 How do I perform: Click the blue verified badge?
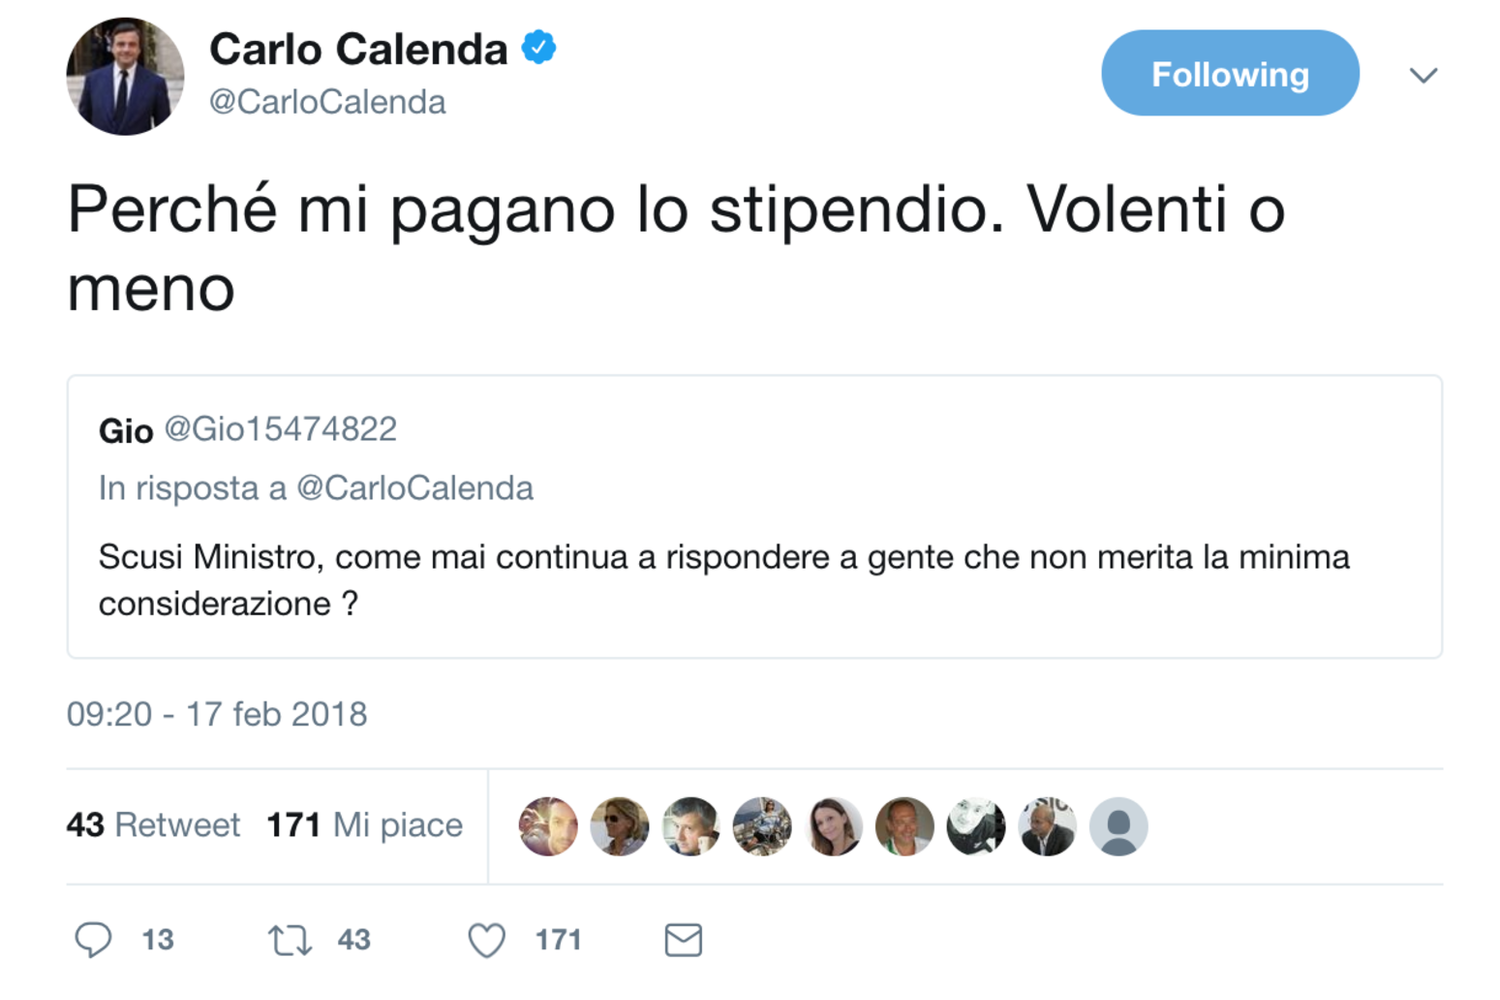click(539, 47)
